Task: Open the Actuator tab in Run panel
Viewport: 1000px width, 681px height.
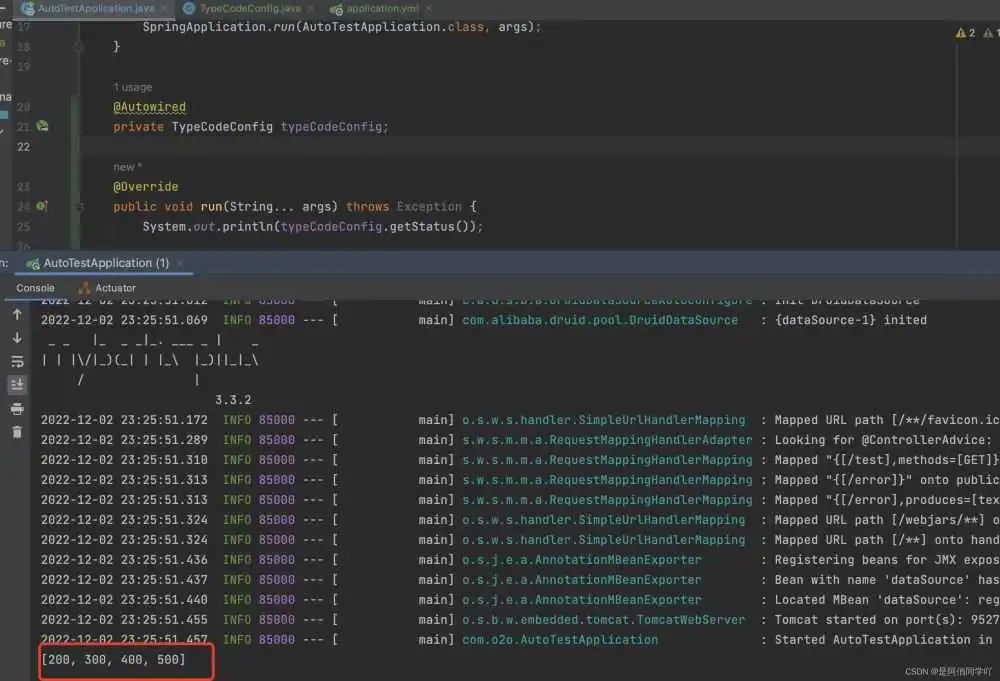Action: coord(115,288)
